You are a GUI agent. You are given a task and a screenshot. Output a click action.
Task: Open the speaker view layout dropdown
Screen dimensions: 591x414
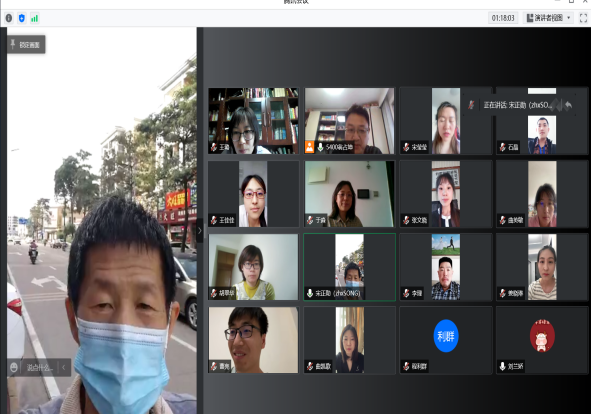548,18
